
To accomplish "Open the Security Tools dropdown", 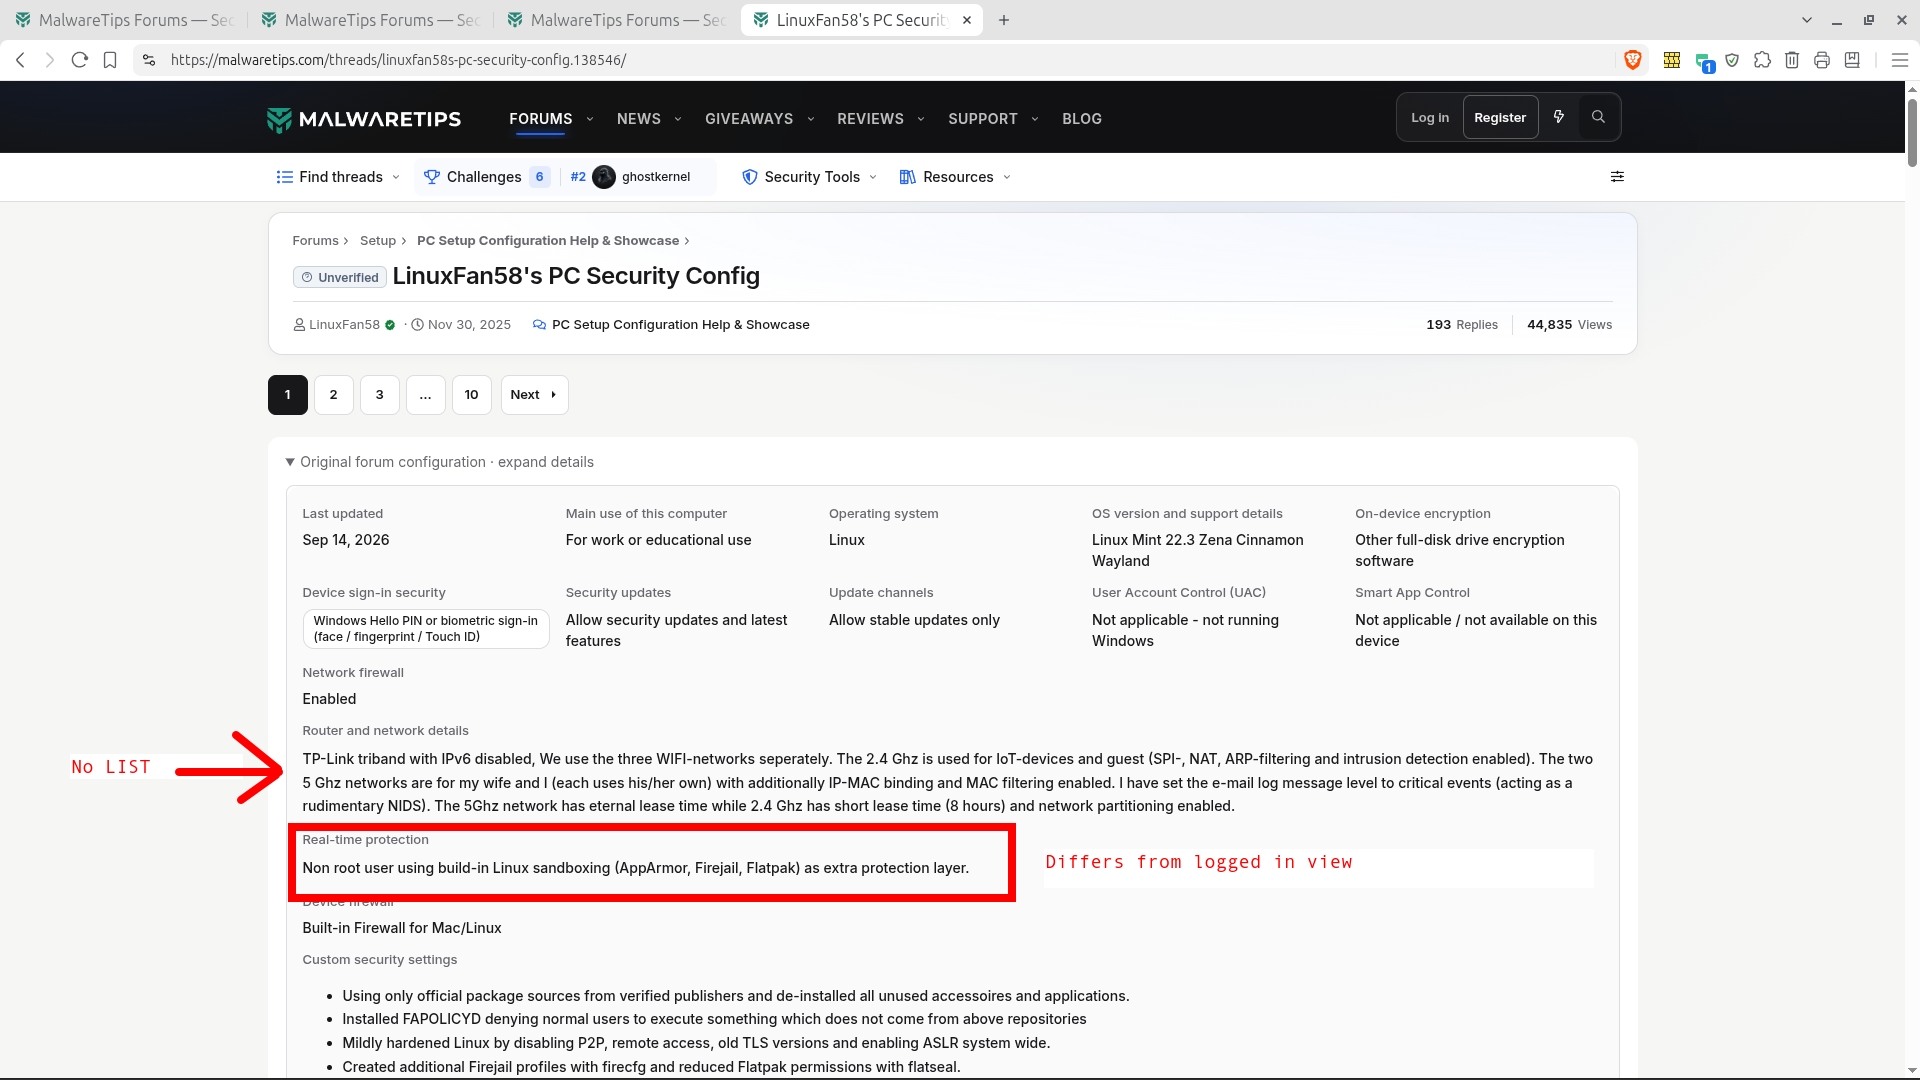I will (x=810, y=177).
